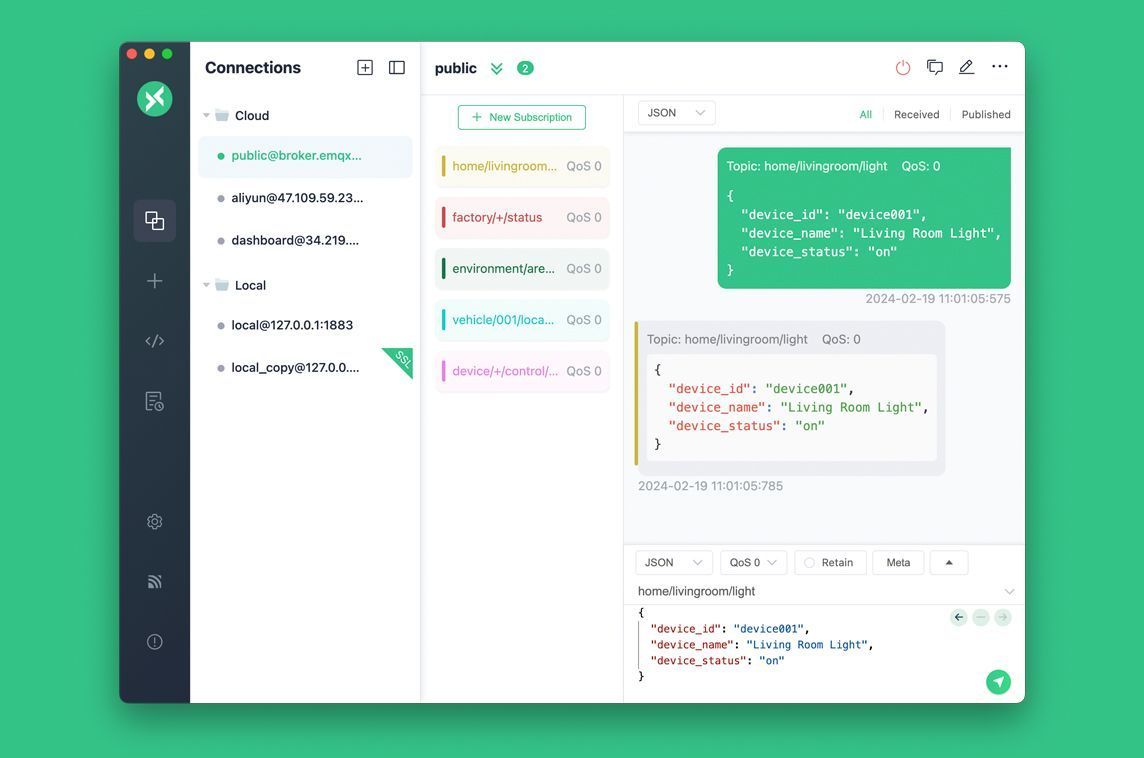Toggle the connections panel layout icon
The width and height of the screenshot is (1144, 758).
(397, 68)
